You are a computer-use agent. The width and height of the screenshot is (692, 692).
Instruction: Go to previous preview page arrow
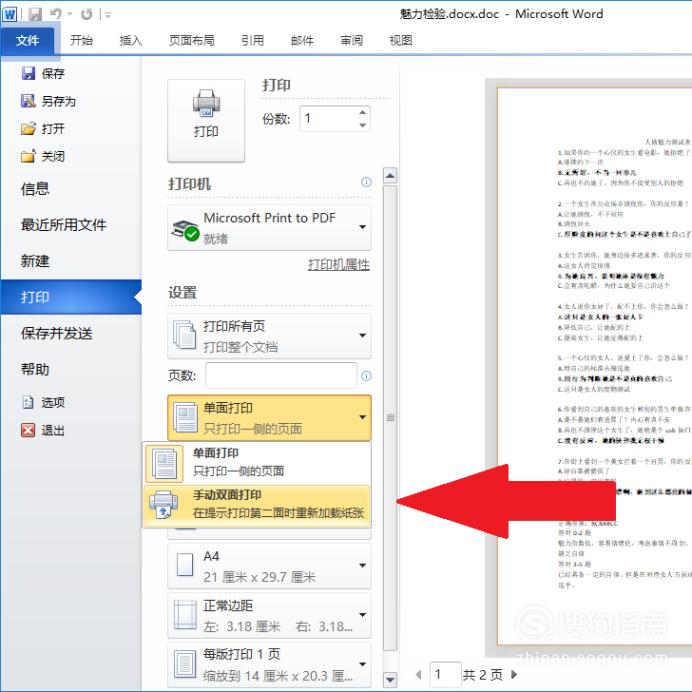(x=418, y=674)
